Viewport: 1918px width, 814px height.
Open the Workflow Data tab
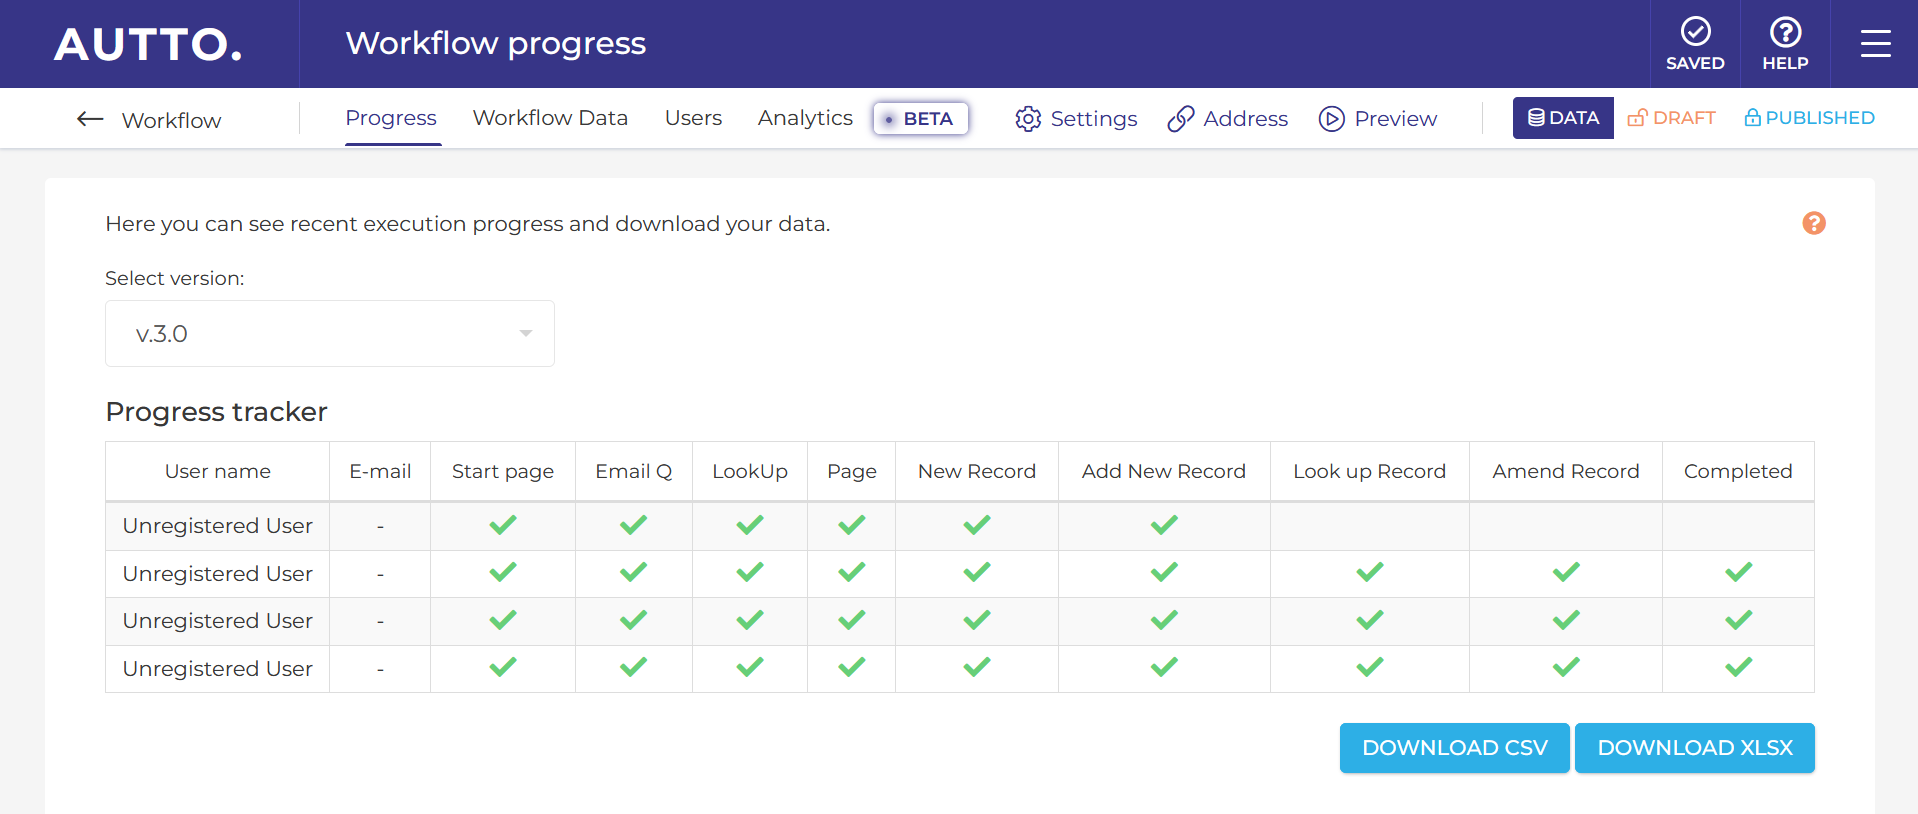tap(550, 118)
